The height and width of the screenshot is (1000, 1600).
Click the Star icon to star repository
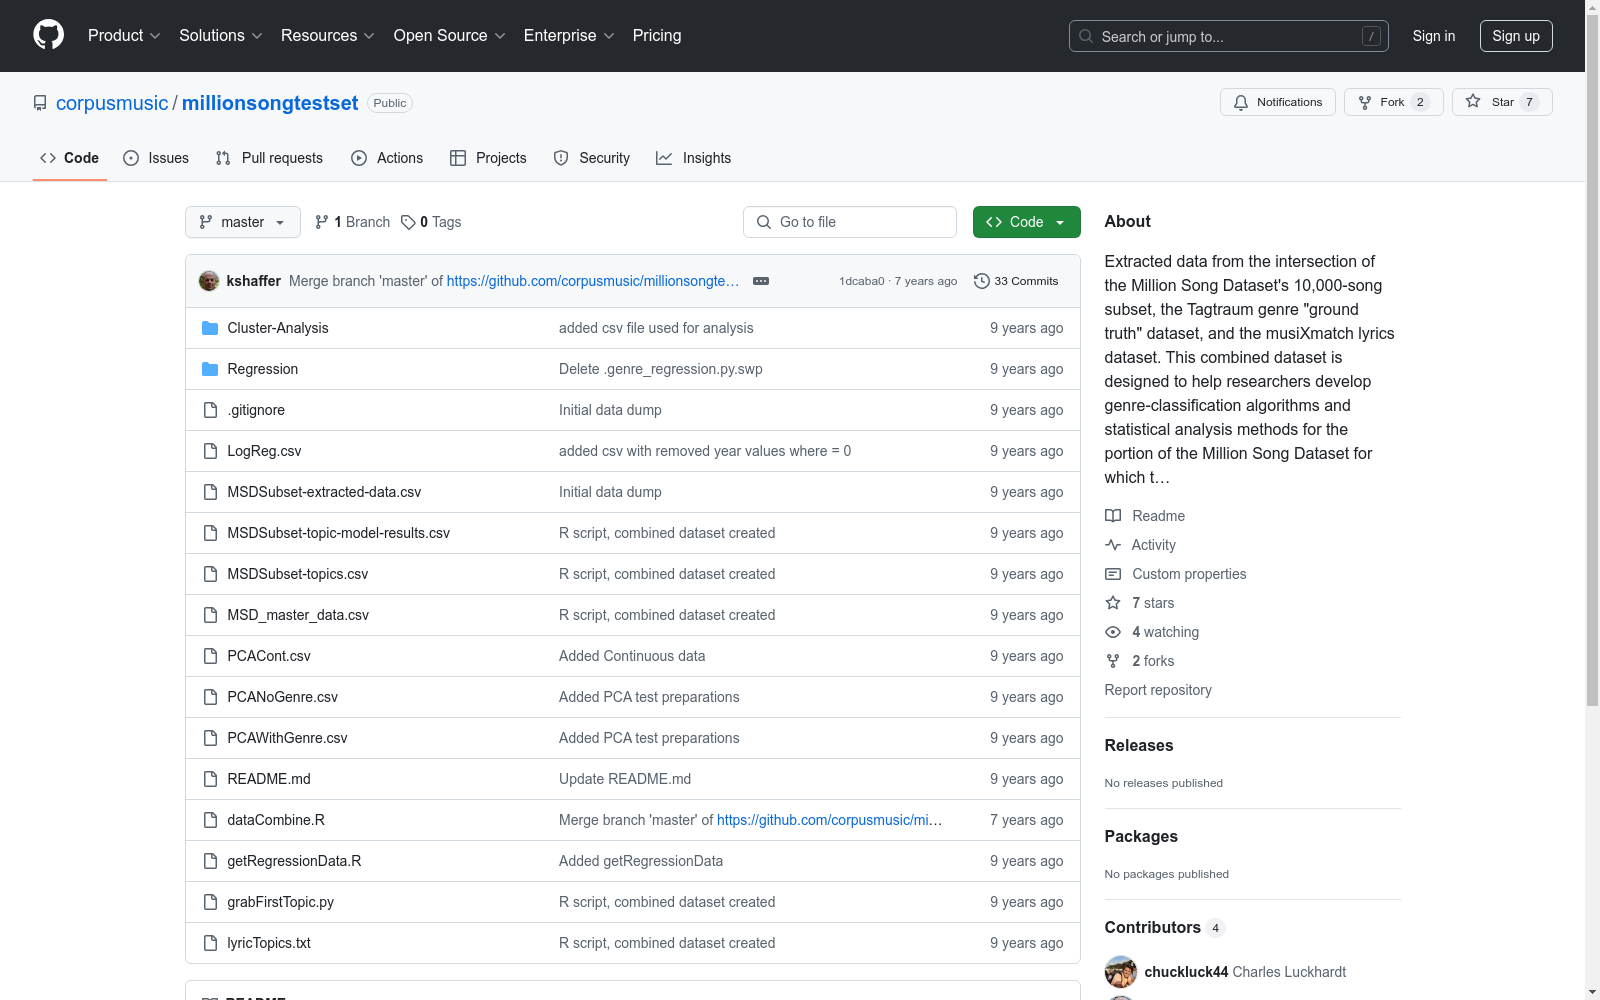[x=1473, y=101]
